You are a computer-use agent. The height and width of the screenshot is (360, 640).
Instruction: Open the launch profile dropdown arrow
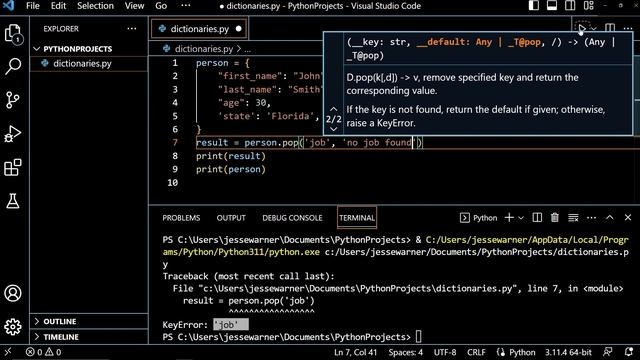click(x=521, y=218)
